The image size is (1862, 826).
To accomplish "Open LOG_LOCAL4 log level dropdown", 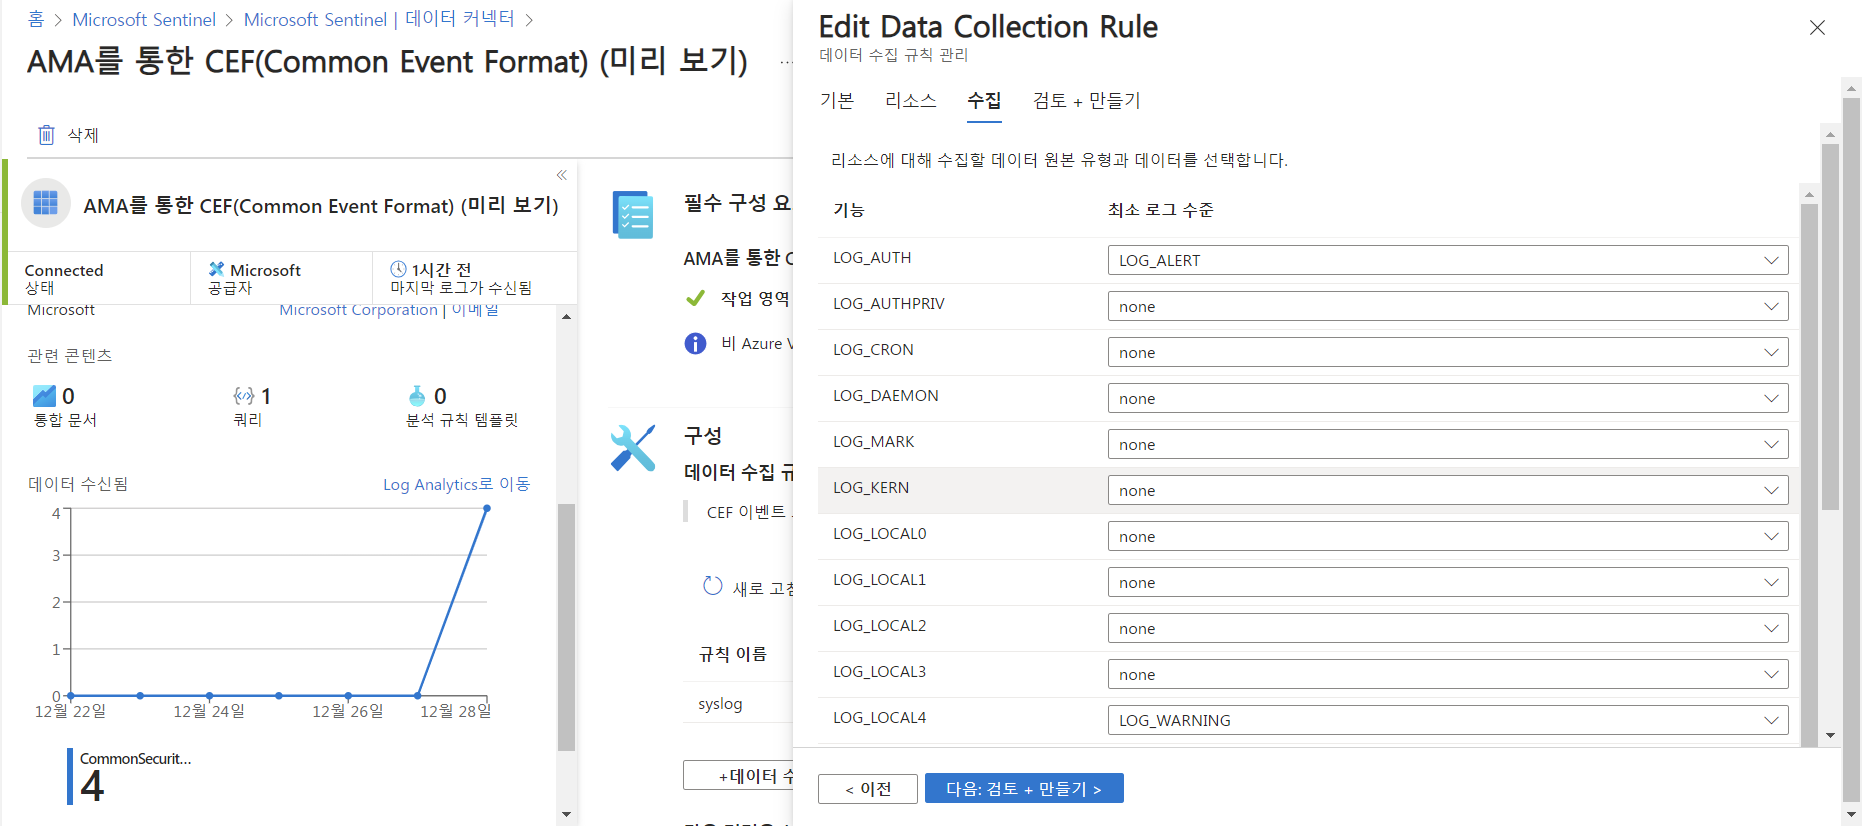I will point(1448,720).
